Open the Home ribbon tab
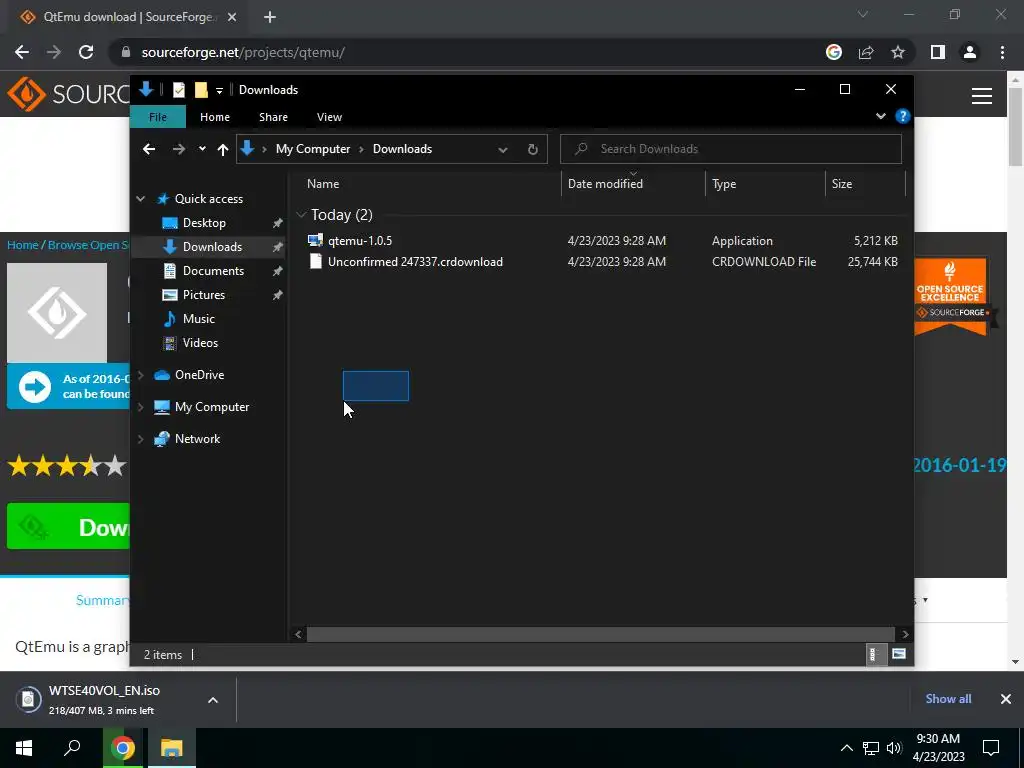 (x=215, y=117)
